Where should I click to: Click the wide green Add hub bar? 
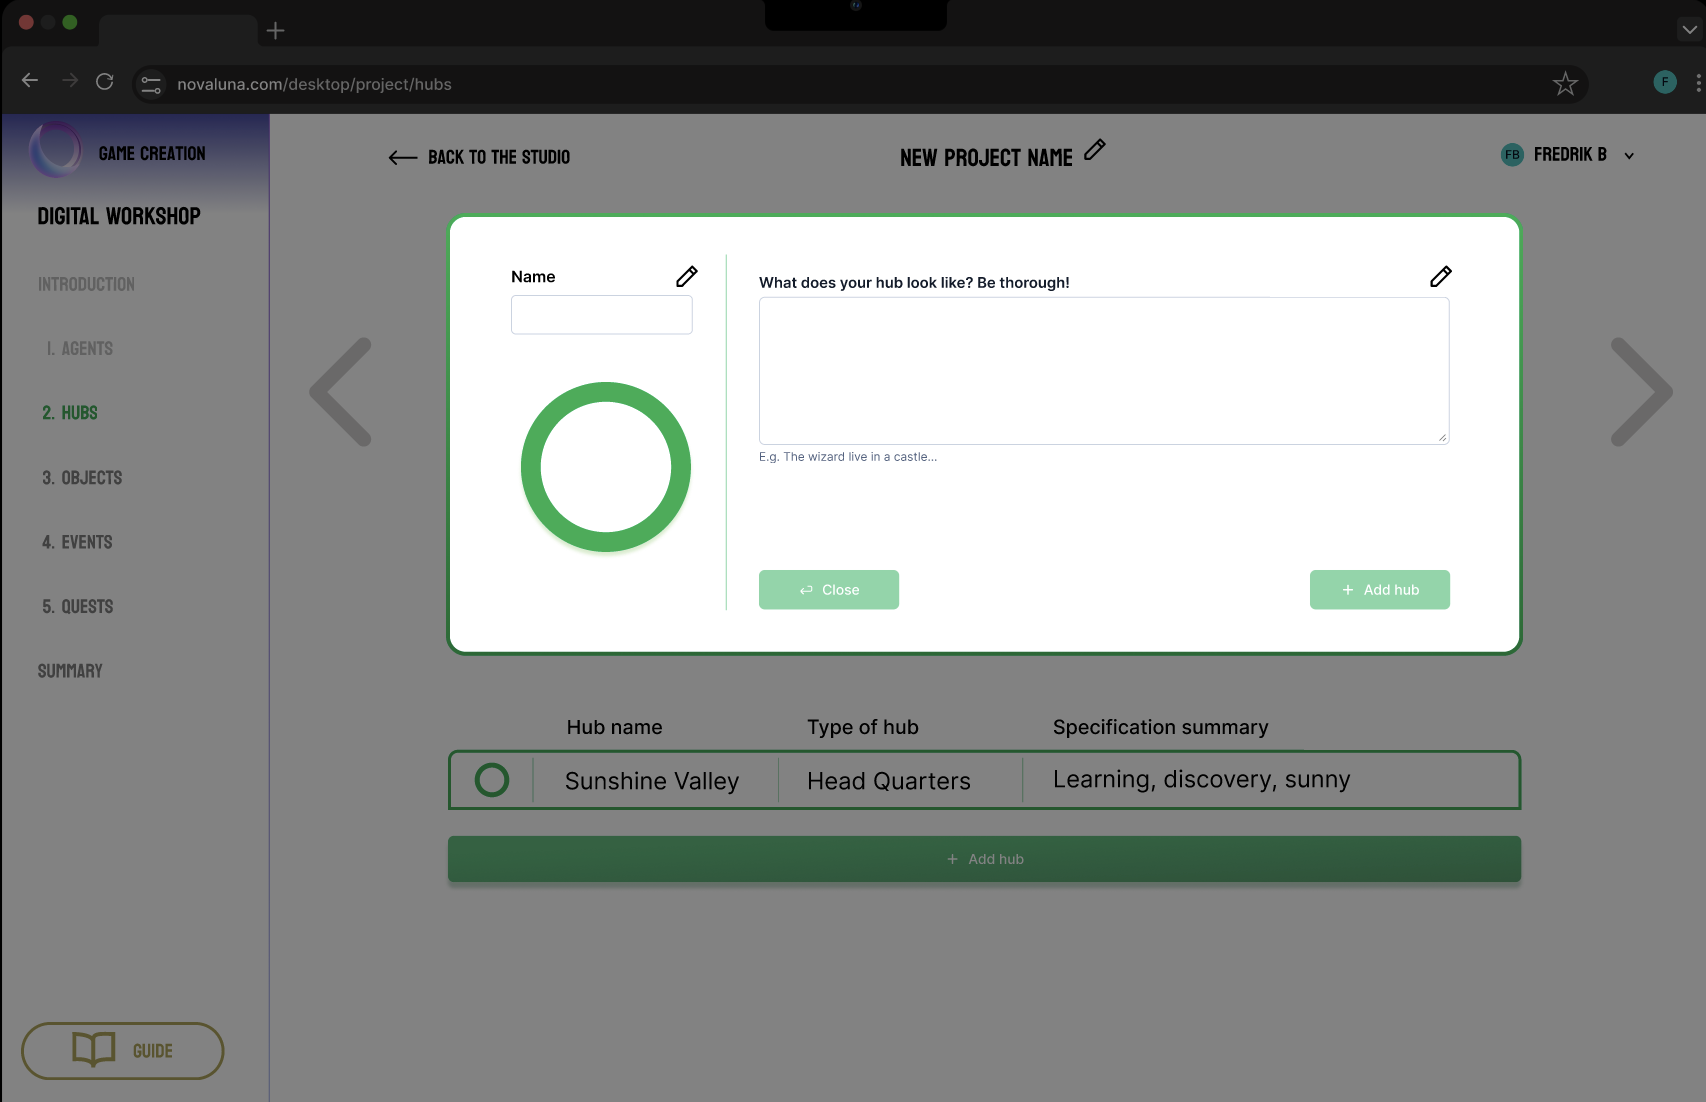pos(984,859)
